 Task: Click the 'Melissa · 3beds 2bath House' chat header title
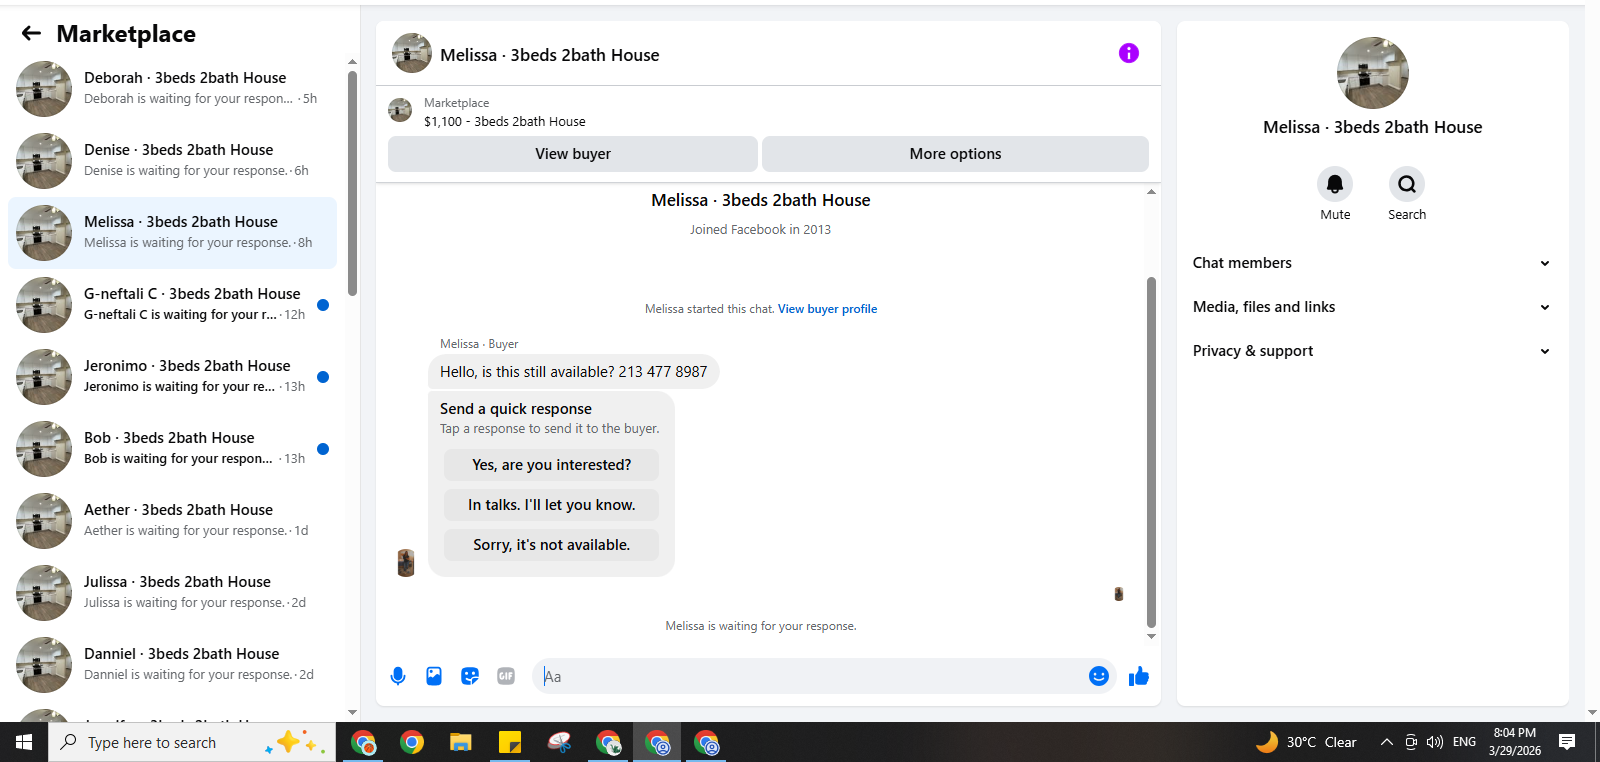point(549,55)
